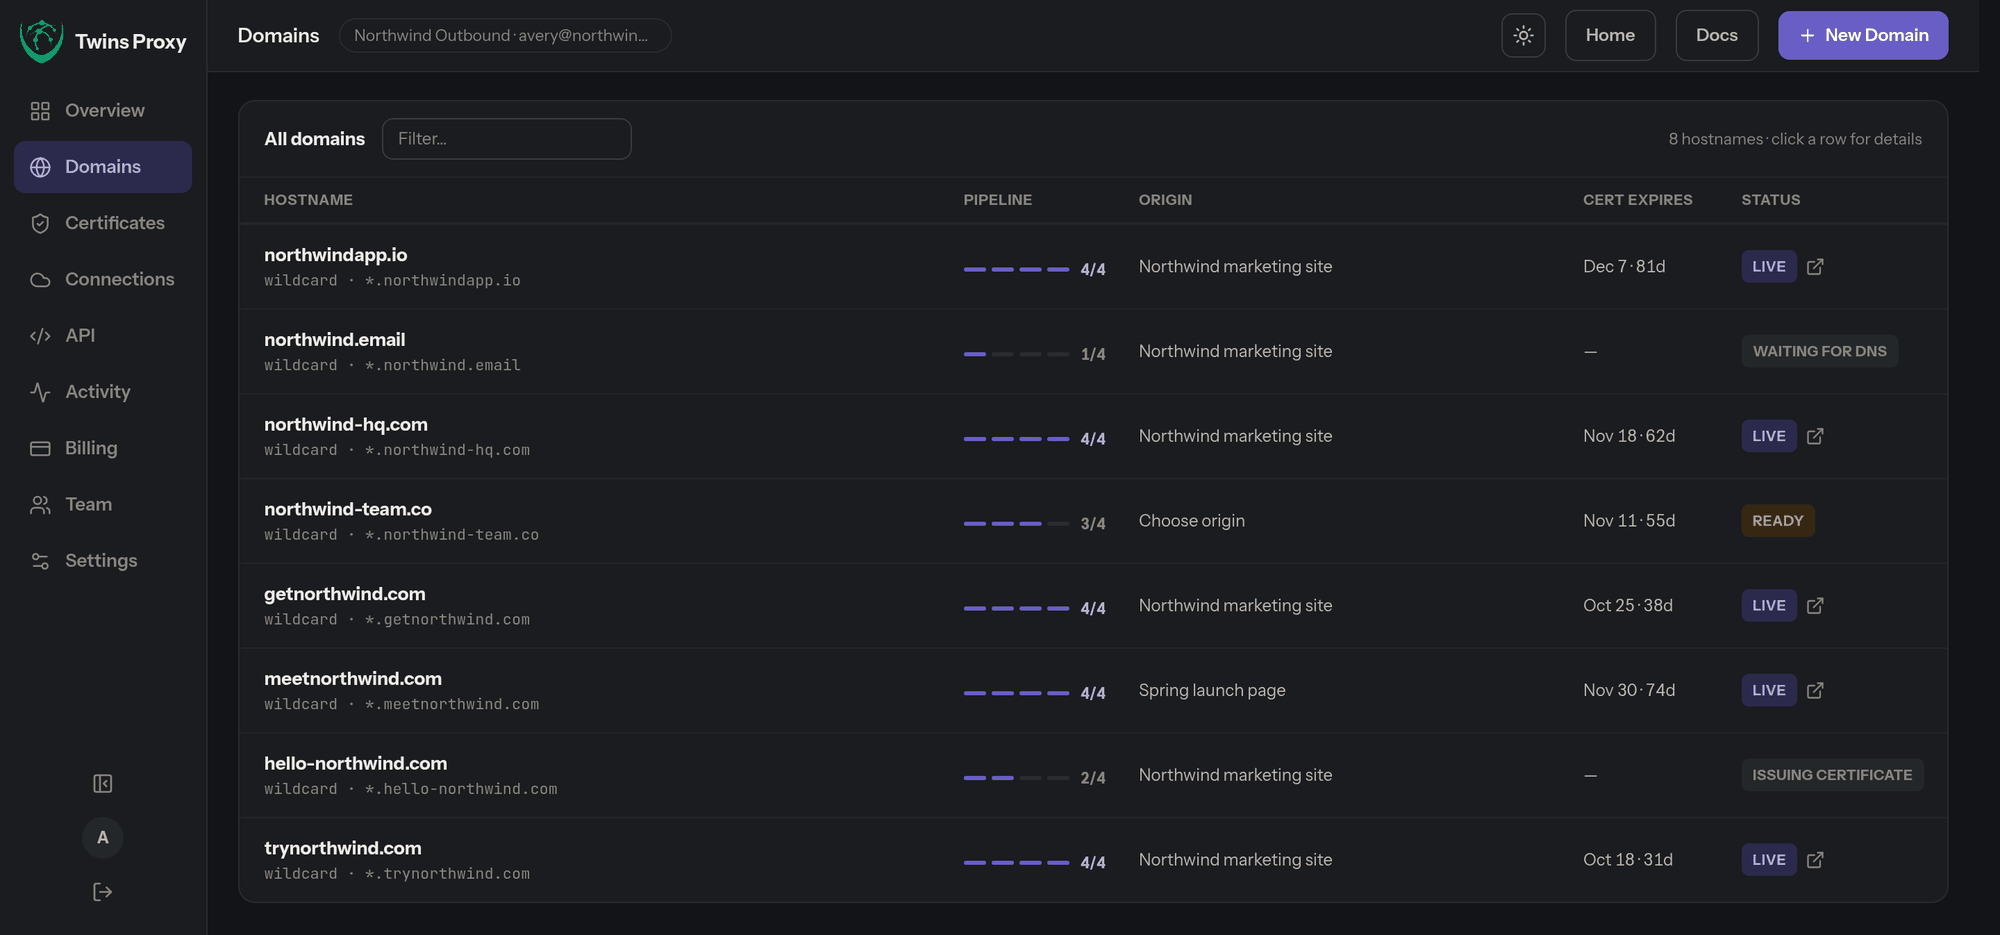Open the northwind-hq.com hostname row
This screenshot has height=935, width=2000.
[1092, 436]
